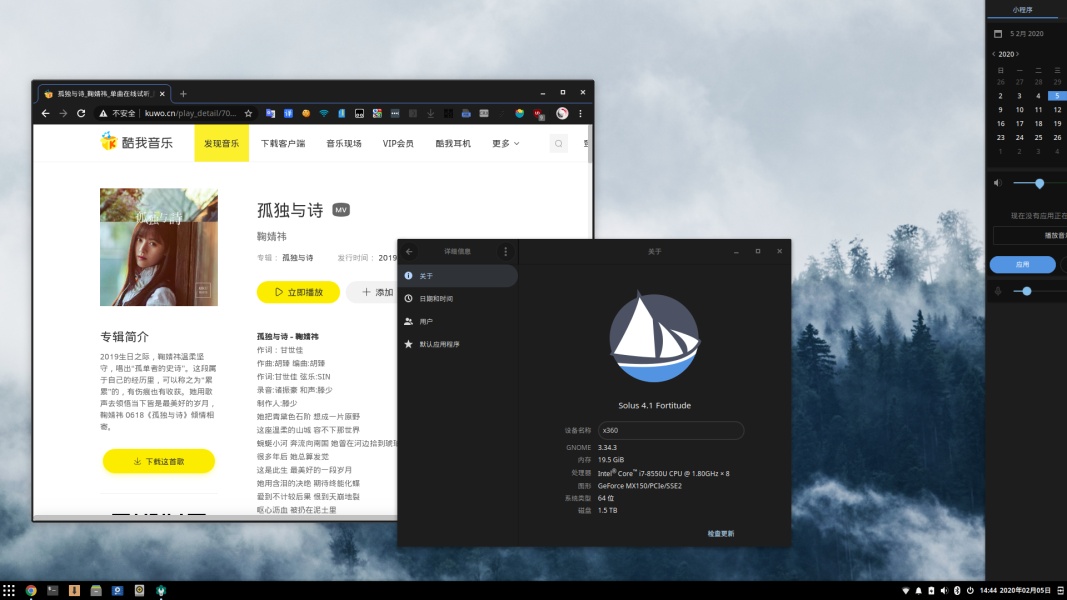1067x600 pixels.
Task: Switch to the 小程序 tab
Action: pos(1022,10)
